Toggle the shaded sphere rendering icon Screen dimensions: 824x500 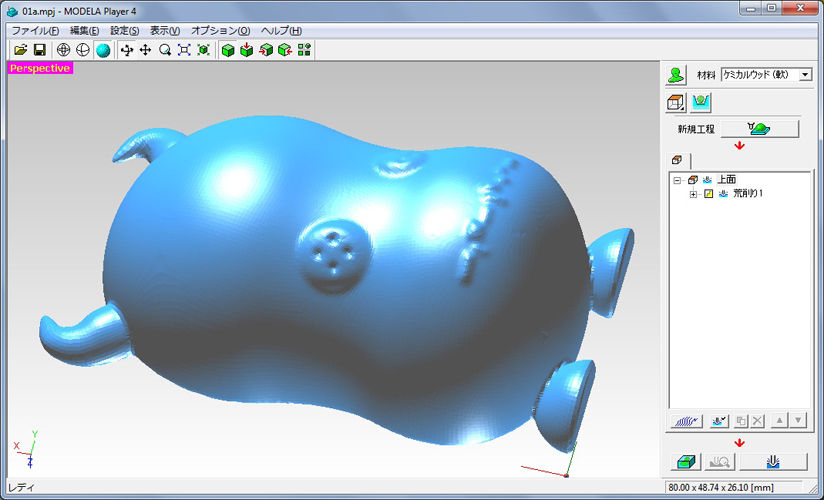[x=103, y=50]
